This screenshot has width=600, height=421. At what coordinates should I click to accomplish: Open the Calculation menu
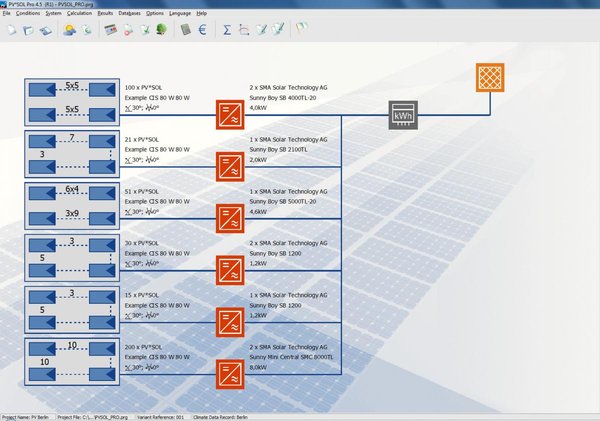click(79, 13)
